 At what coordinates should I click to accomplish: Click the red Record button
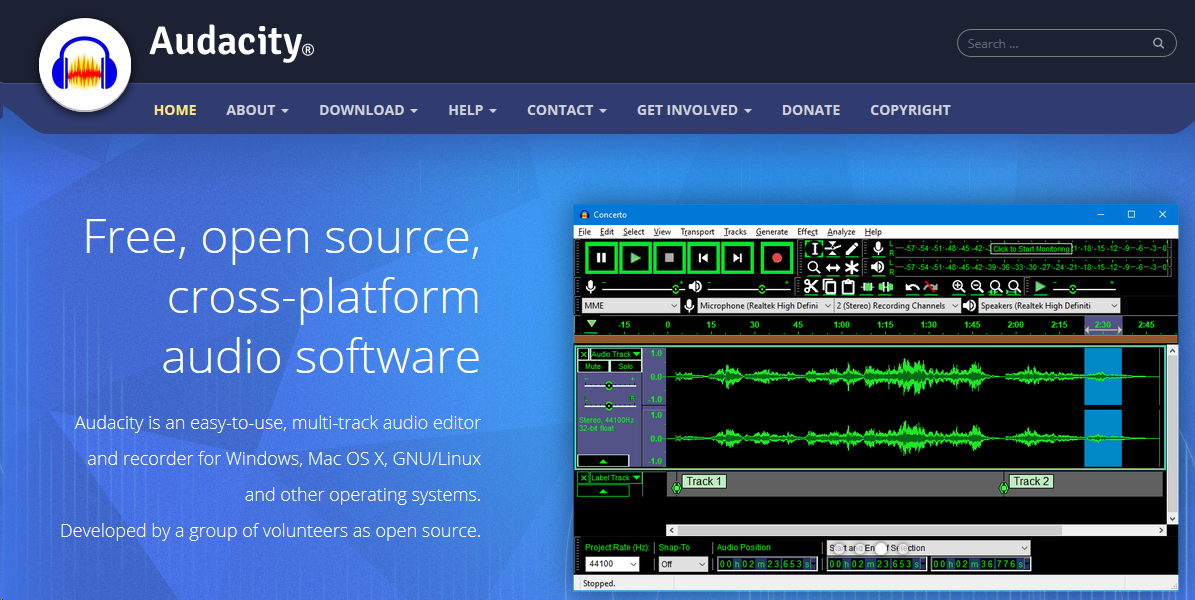777,258
